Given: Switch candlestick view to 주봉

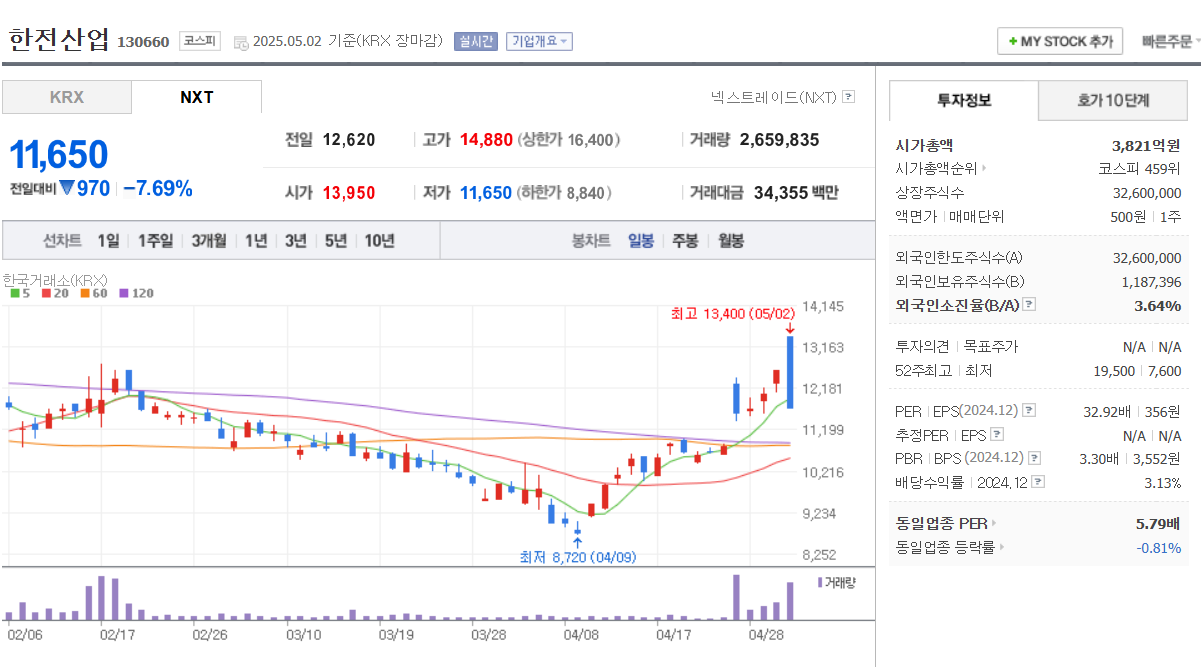Looking at the screenshot, I should [684, 239].
